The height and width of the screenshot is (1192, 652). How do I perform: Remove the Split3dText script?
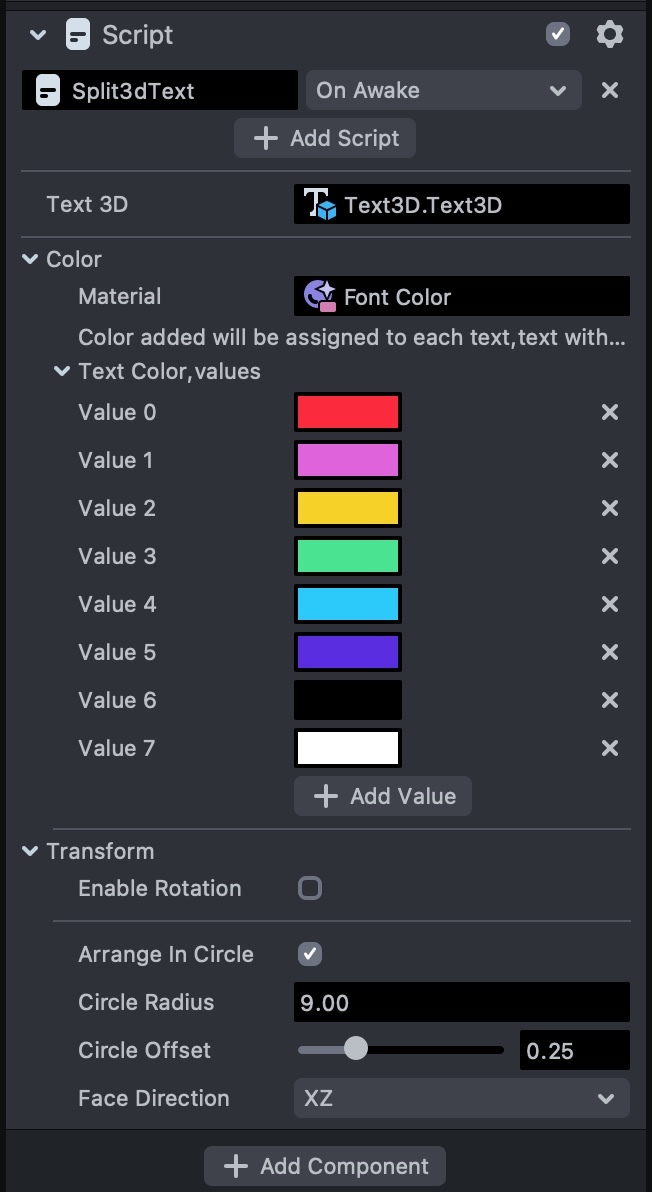(x=609, y=90)
